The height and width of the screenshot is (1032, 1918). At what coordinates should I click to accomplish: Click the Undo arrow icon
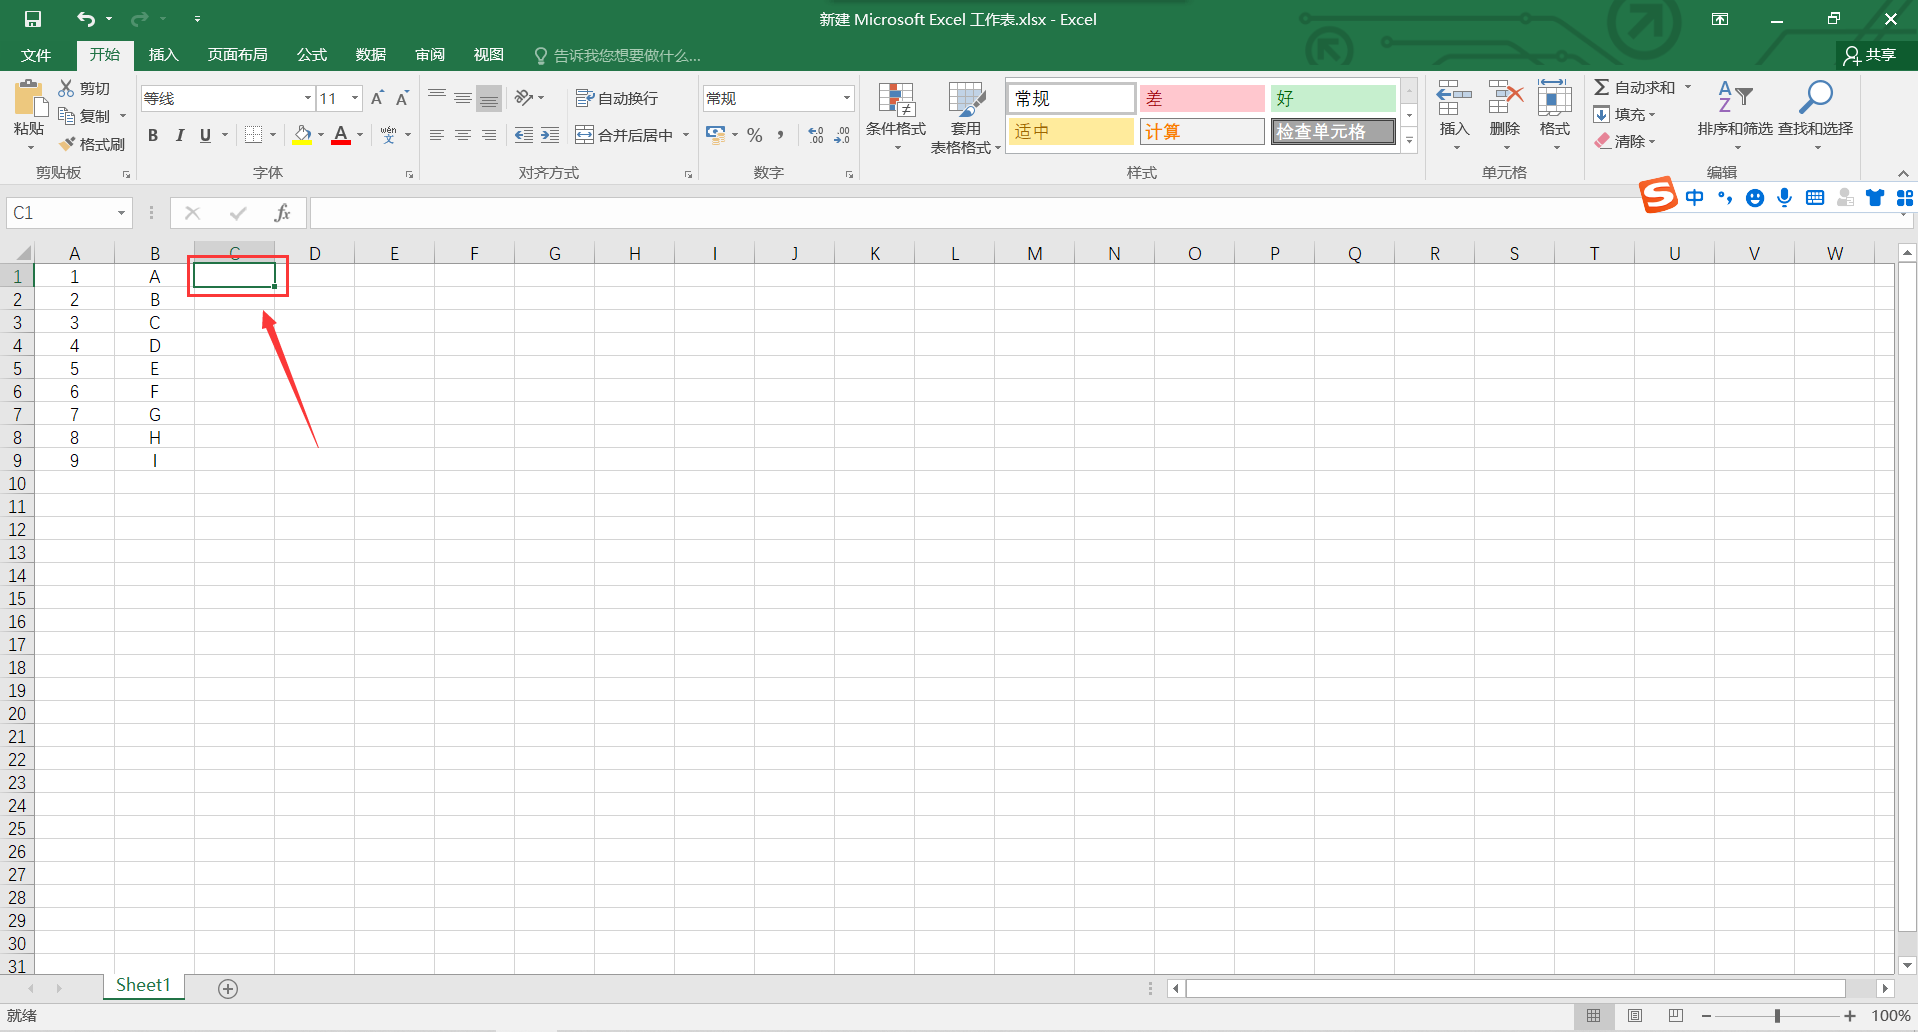click(86, 19)
